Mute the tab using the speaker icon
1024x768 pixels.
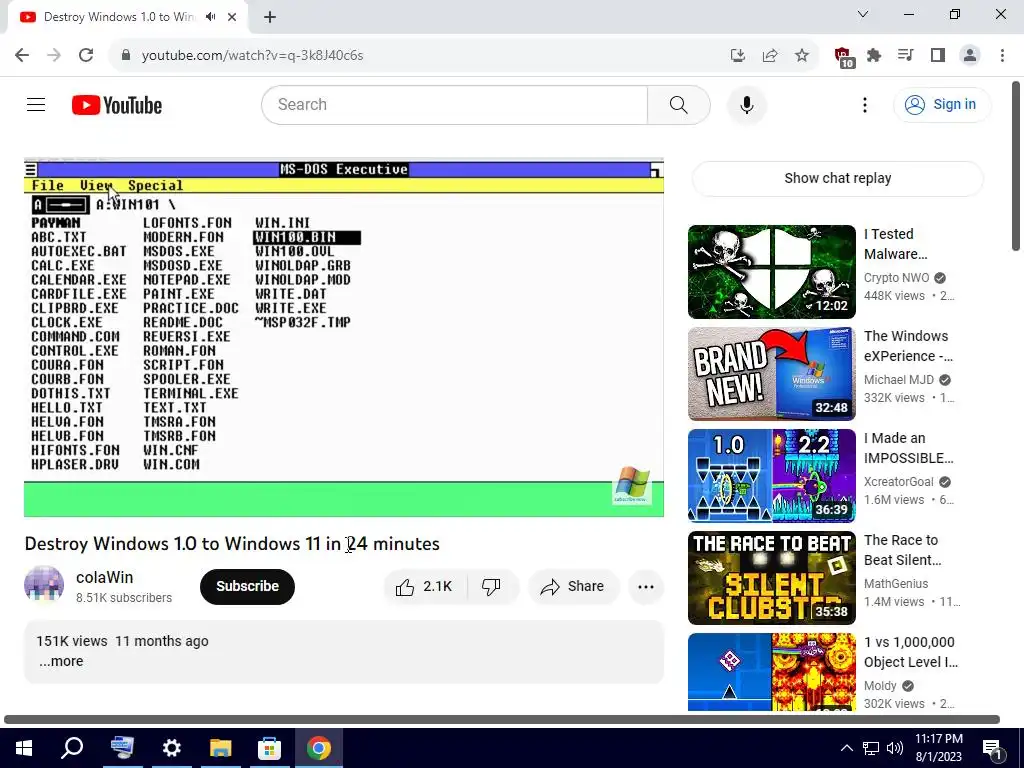tap(210, 17)
